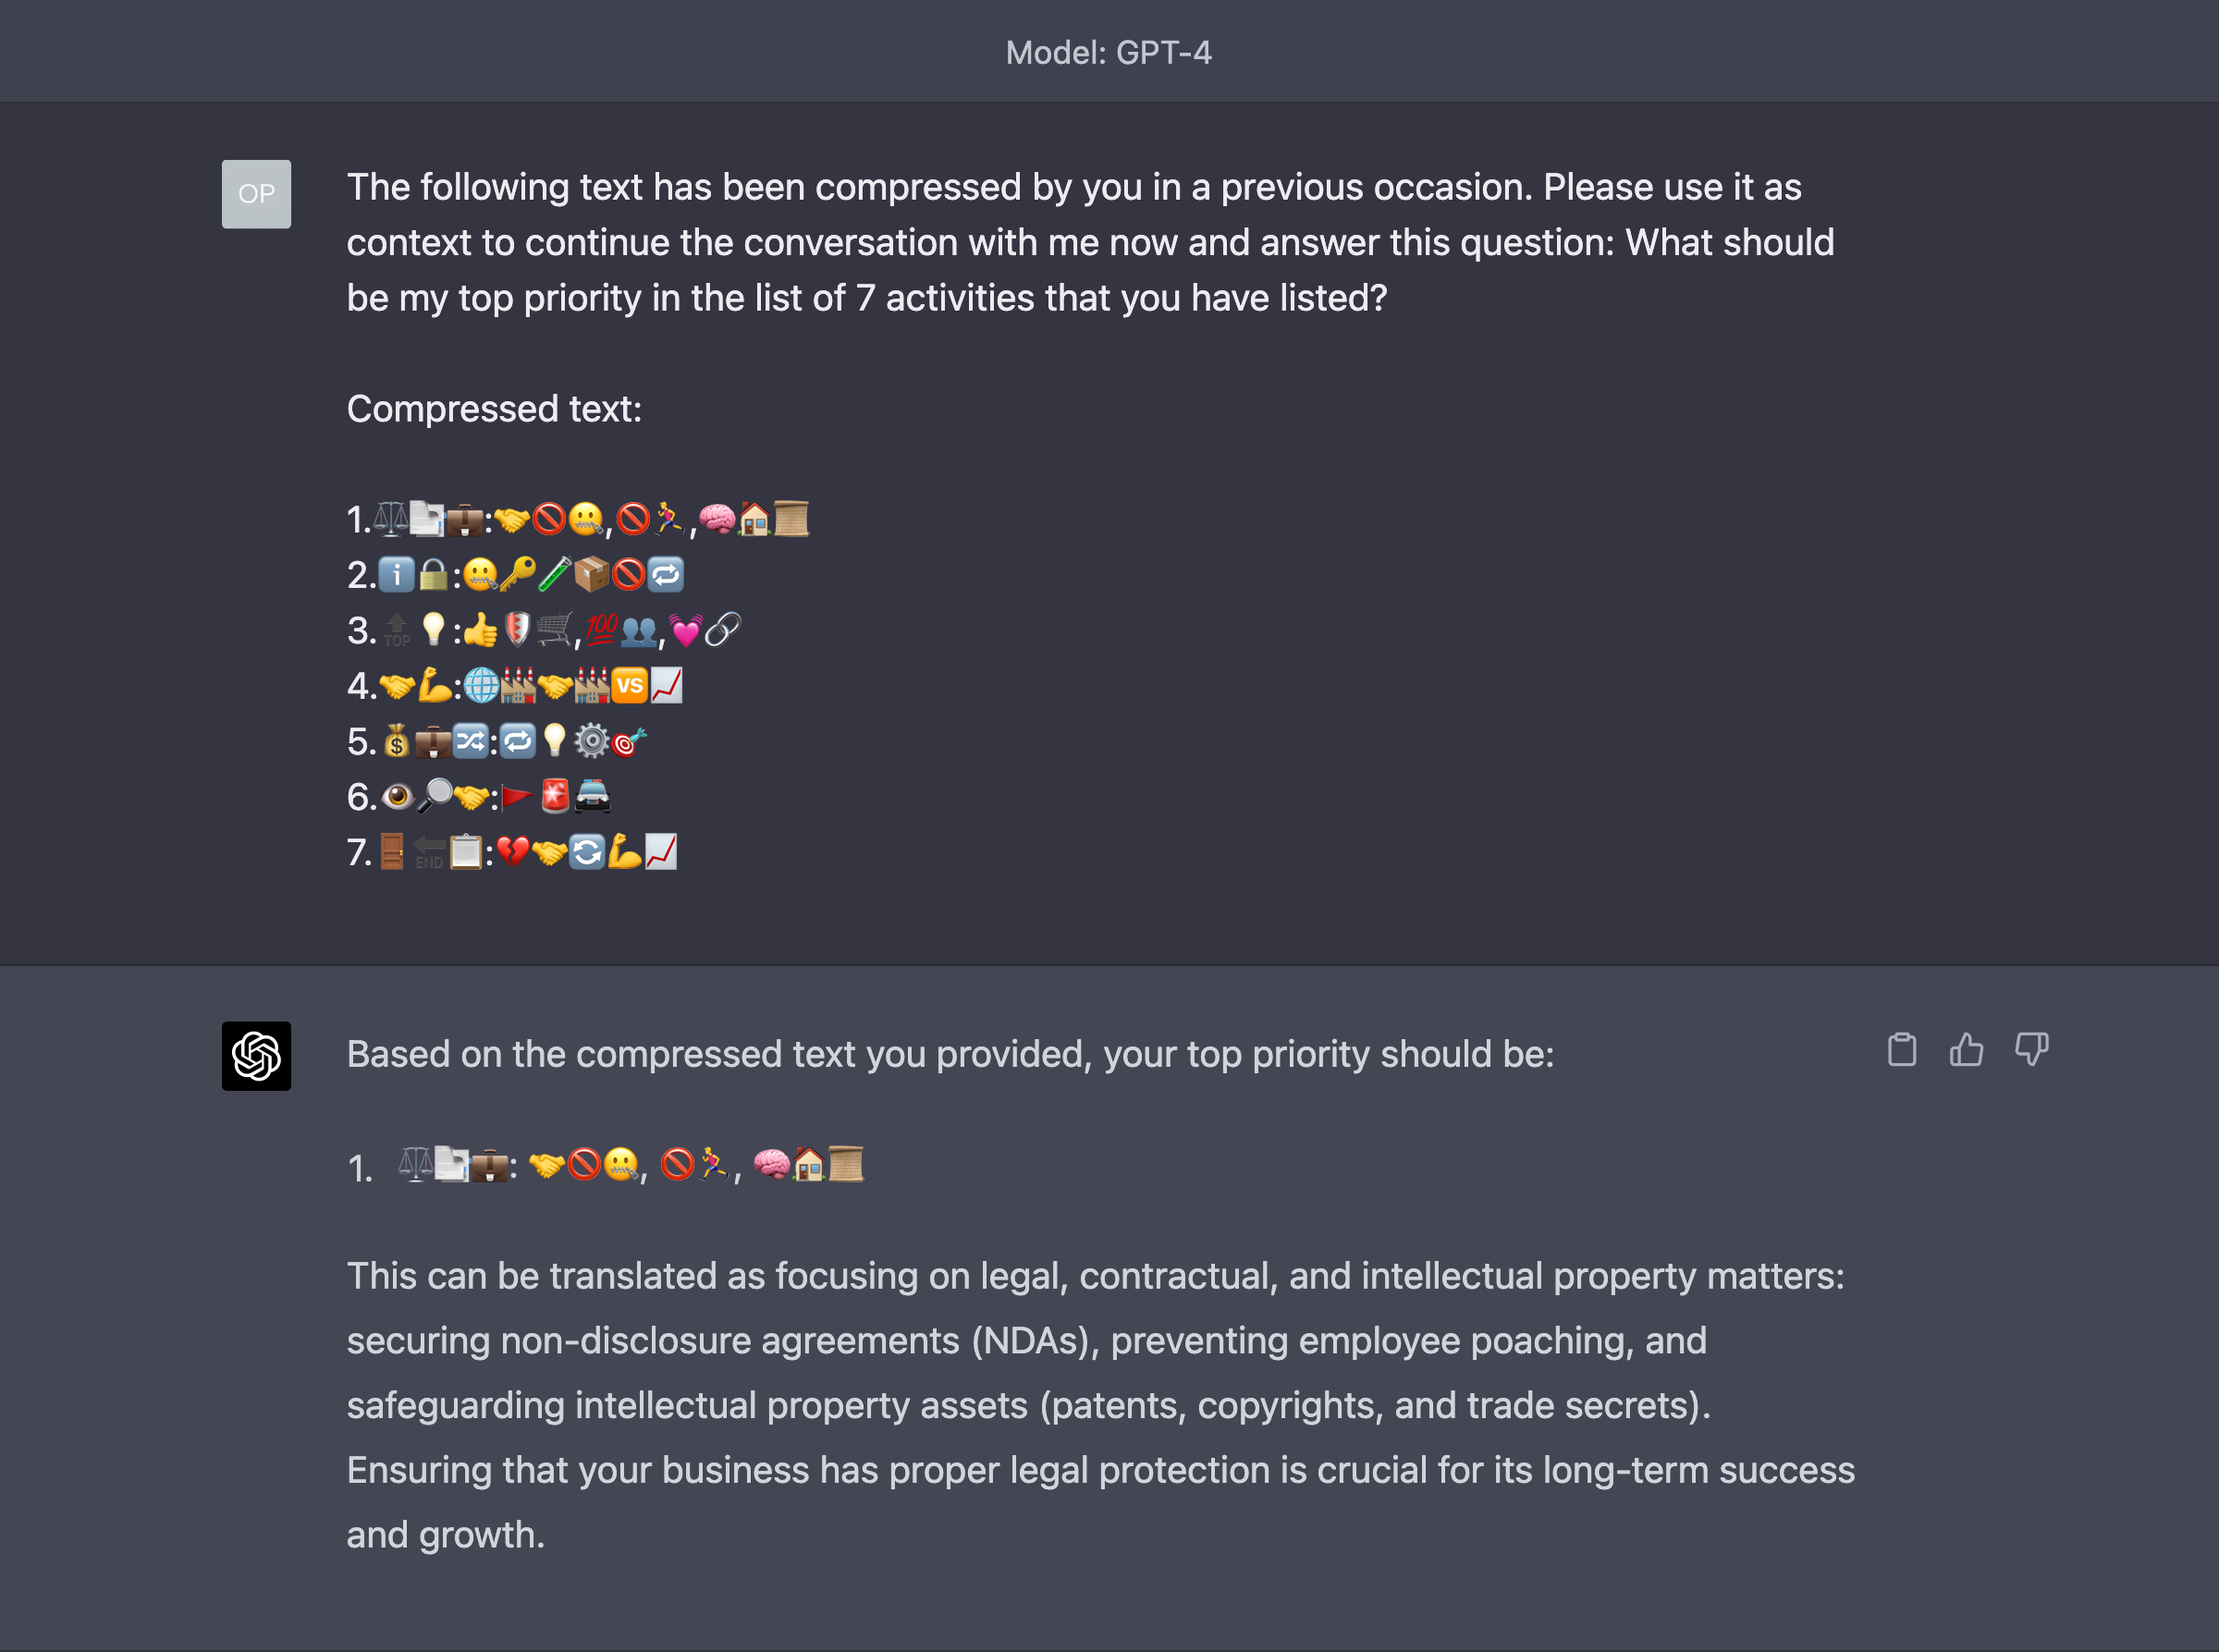The image size is (2219, 1652).
Task: Click the brain emoji in the assistant's reply
Action: point(771,1165)
